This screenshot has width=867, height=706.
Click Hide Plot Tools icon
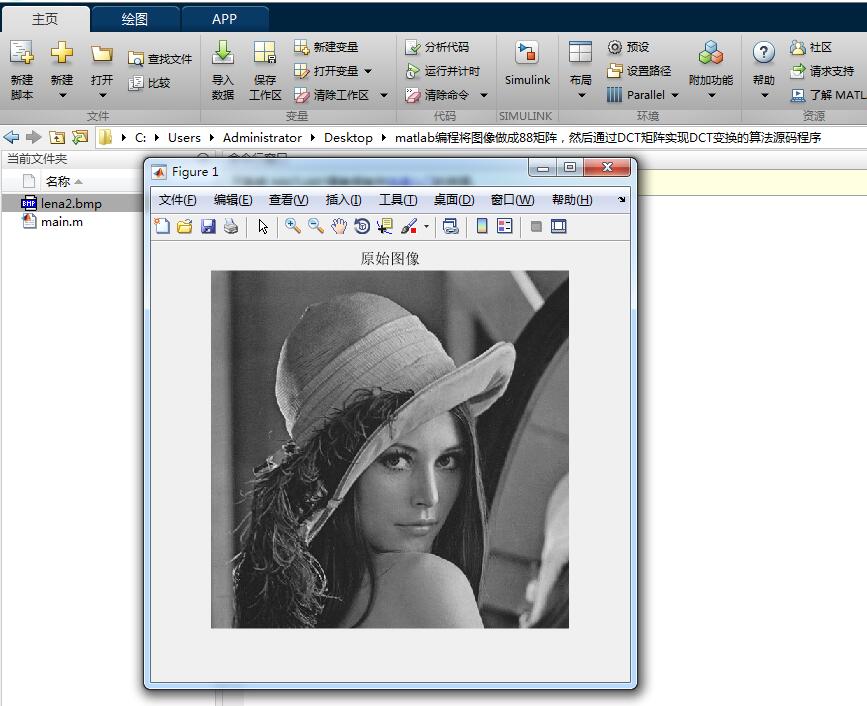536,226
